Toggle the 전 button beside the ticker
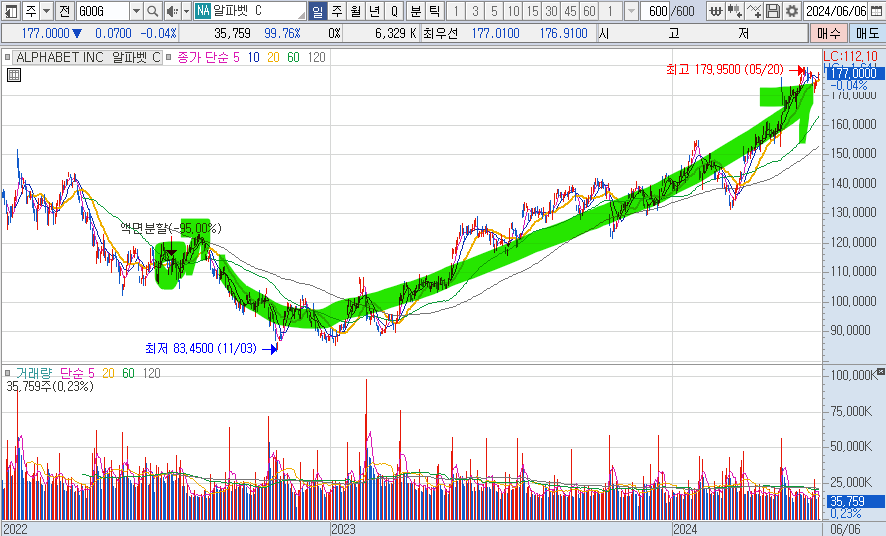 coord(64,11)
